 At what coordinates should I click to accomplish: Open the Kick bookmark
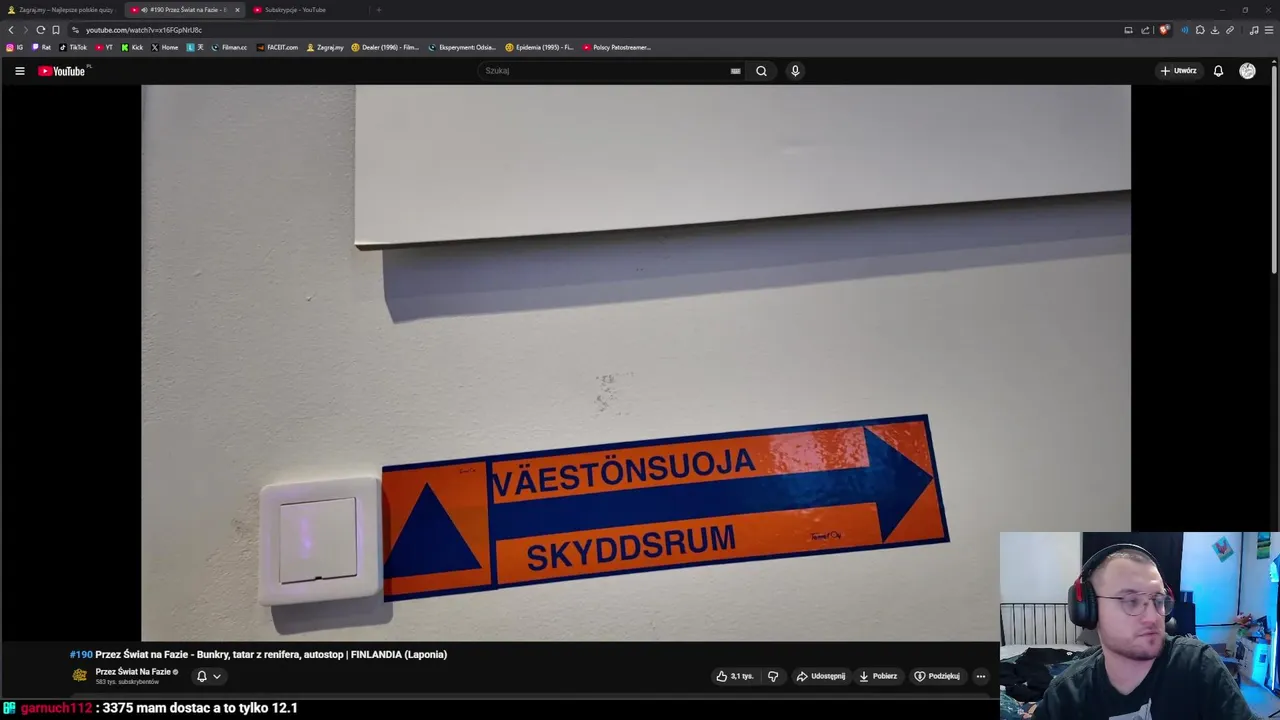pyautogui.click(x=132, y=47)
